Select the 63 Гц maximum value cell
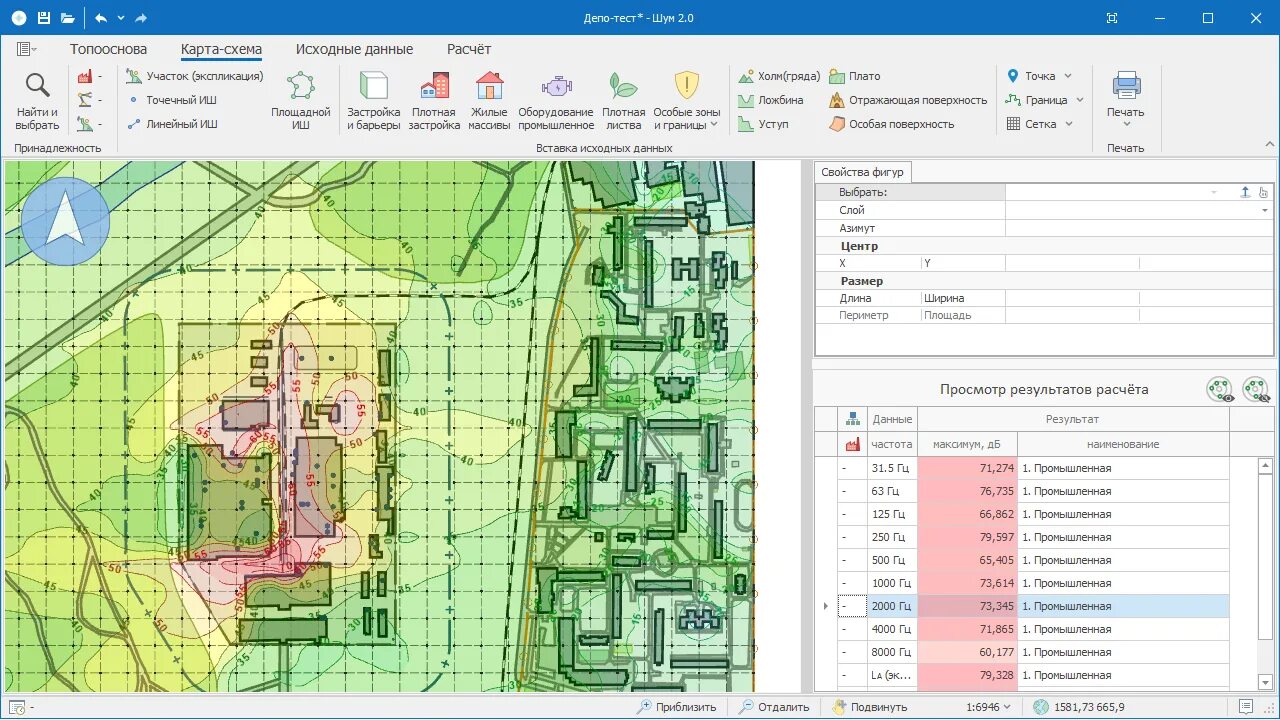 click(x=967, y=491)
